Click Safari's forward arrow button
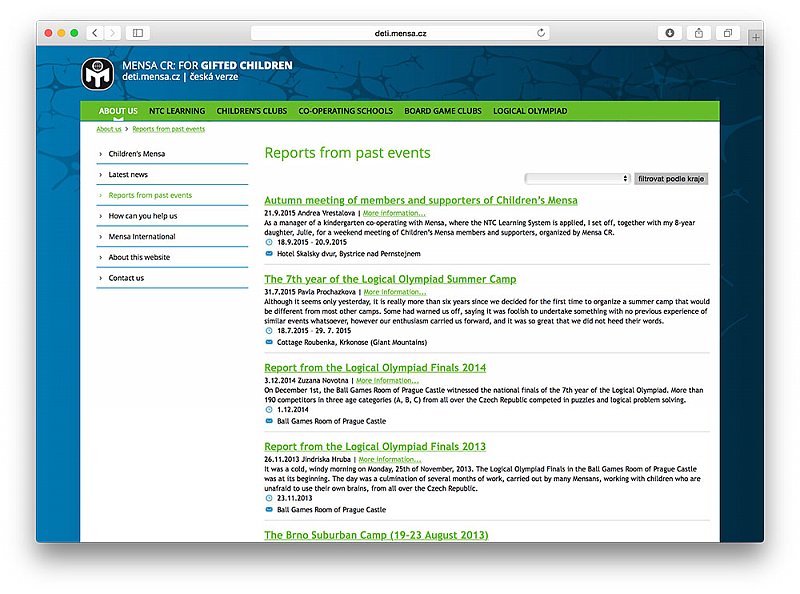This screenshot has height=594, width=800. point(112,33)
